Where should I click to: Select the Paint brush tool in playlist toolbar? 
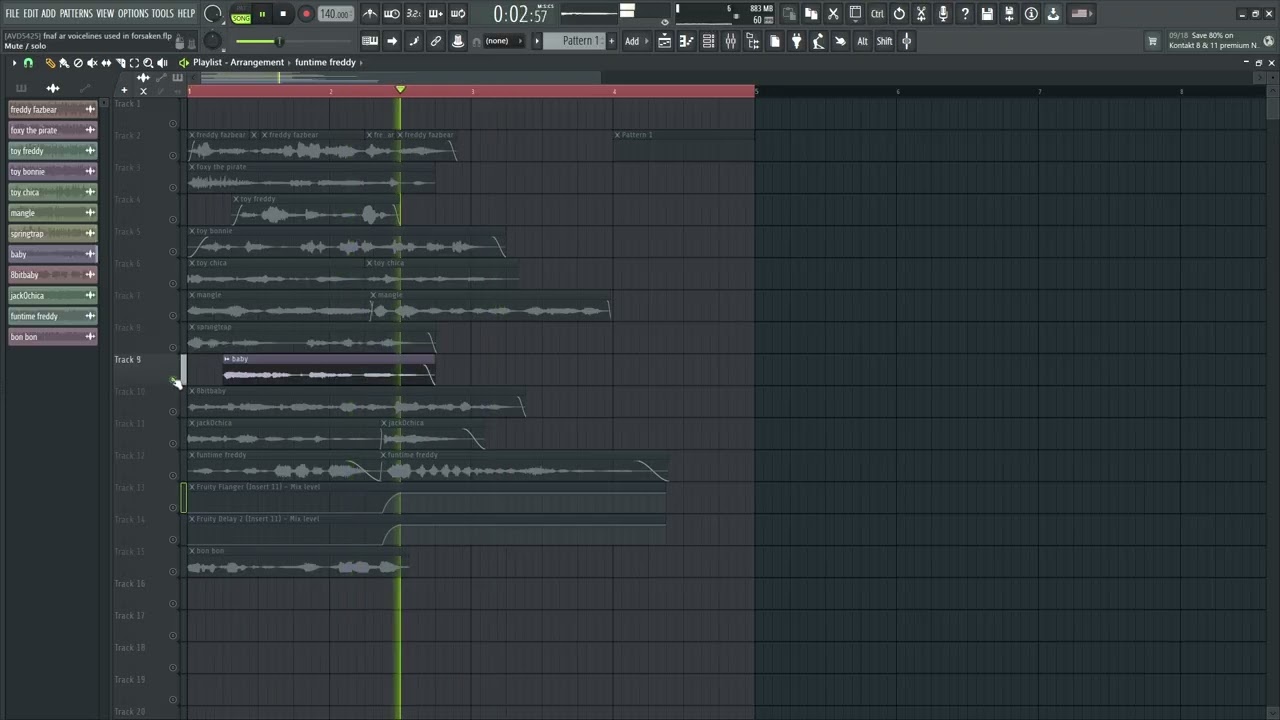pyautogui.click(x=64, y=63)
